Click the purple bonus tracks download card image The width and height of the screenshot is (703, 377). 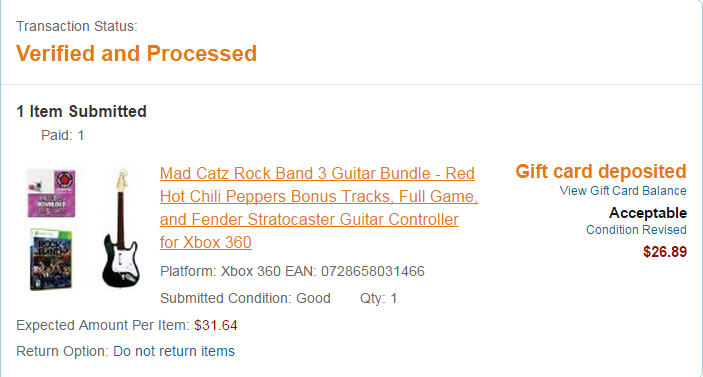tap(51, 193)
